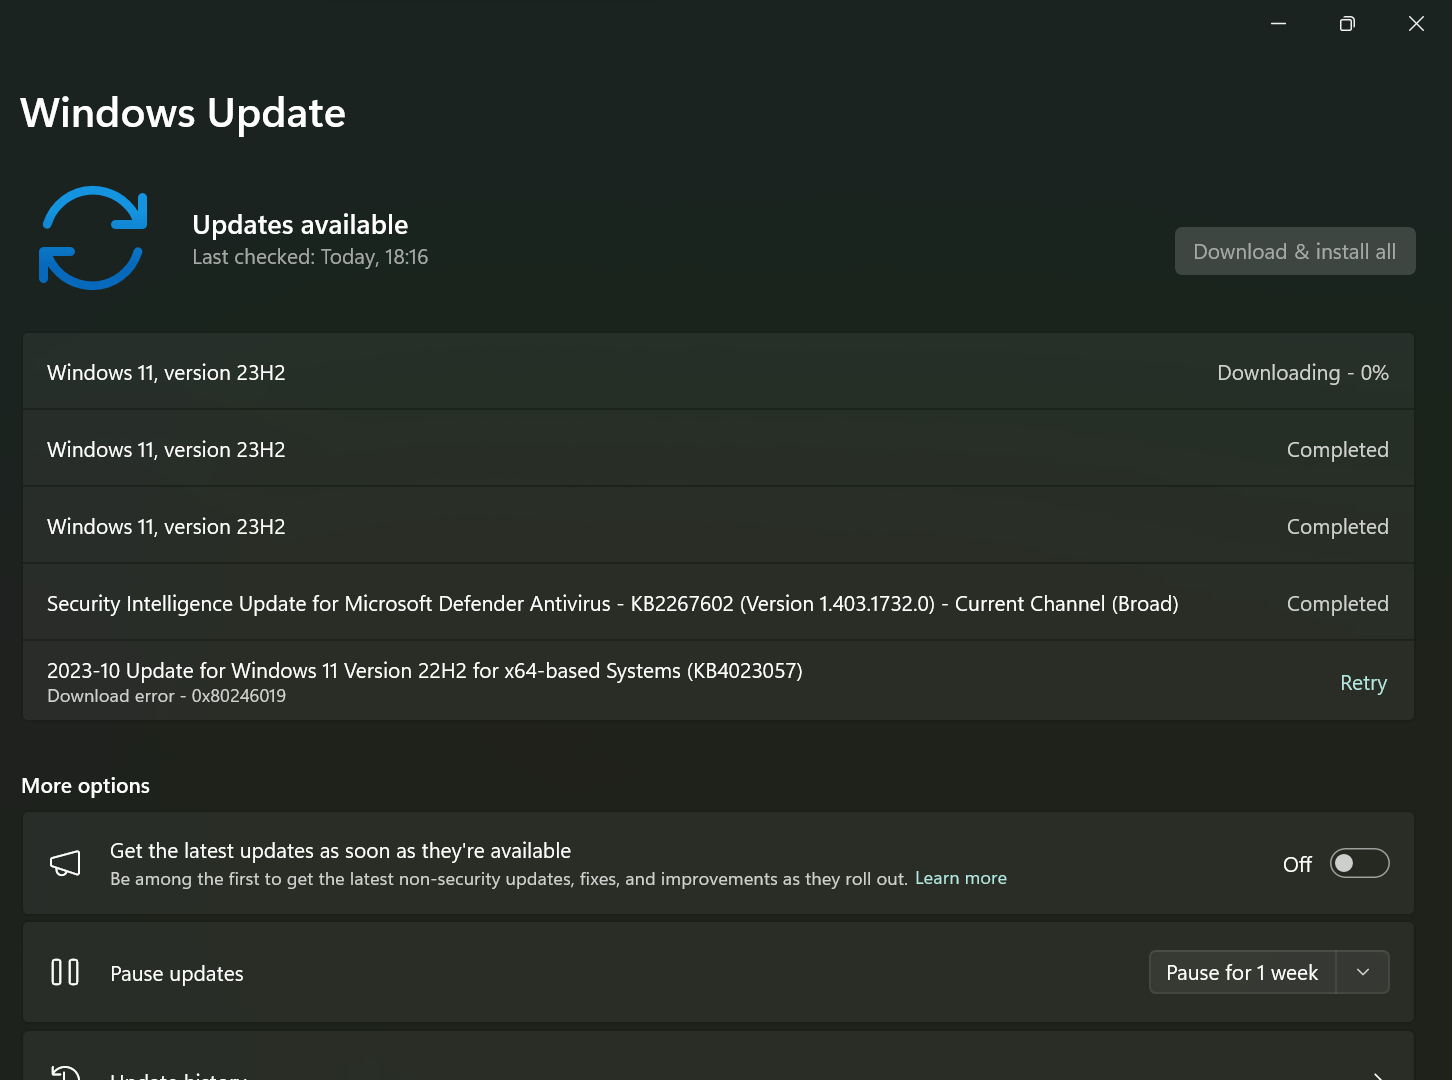Click Pause for 1 week button
Screen dimensions: 1452x1080
pyautogui.click(x=1243, y=972)
